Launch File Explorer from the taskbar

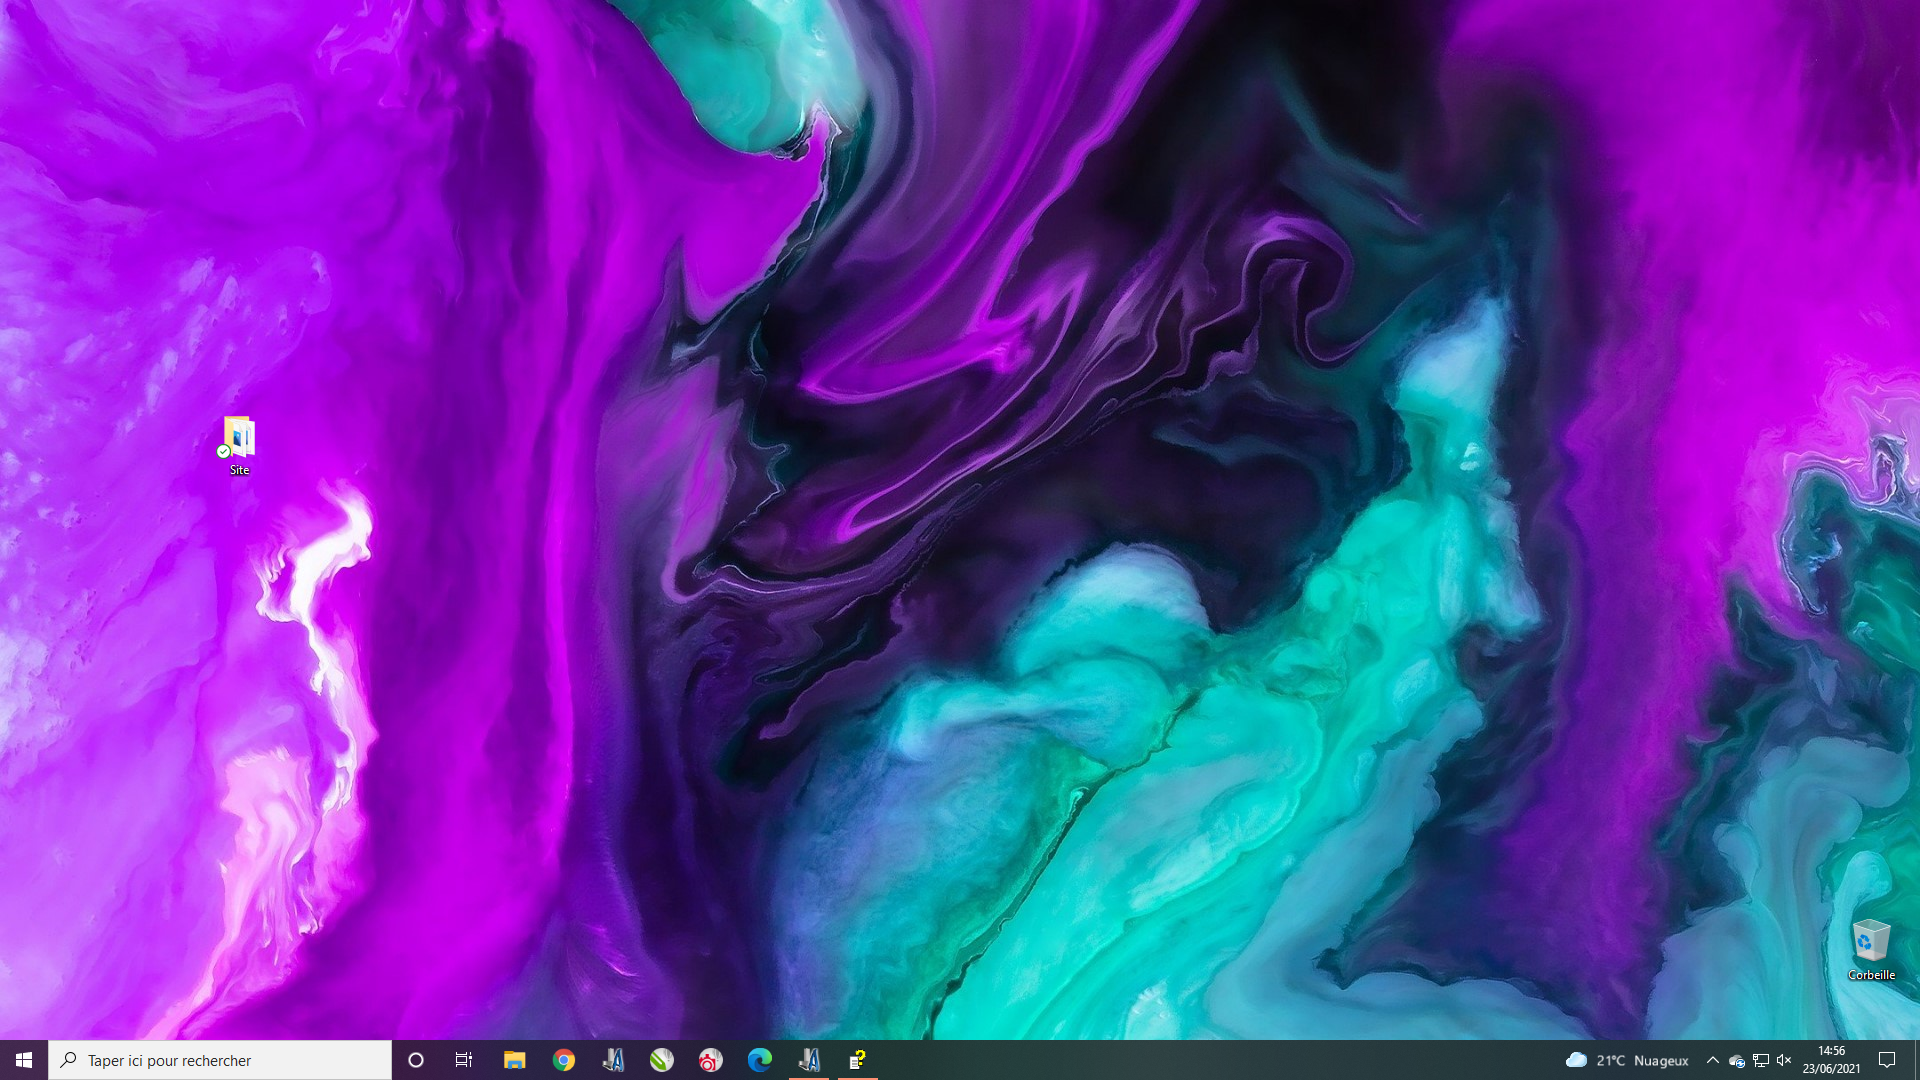point(514,1060)
